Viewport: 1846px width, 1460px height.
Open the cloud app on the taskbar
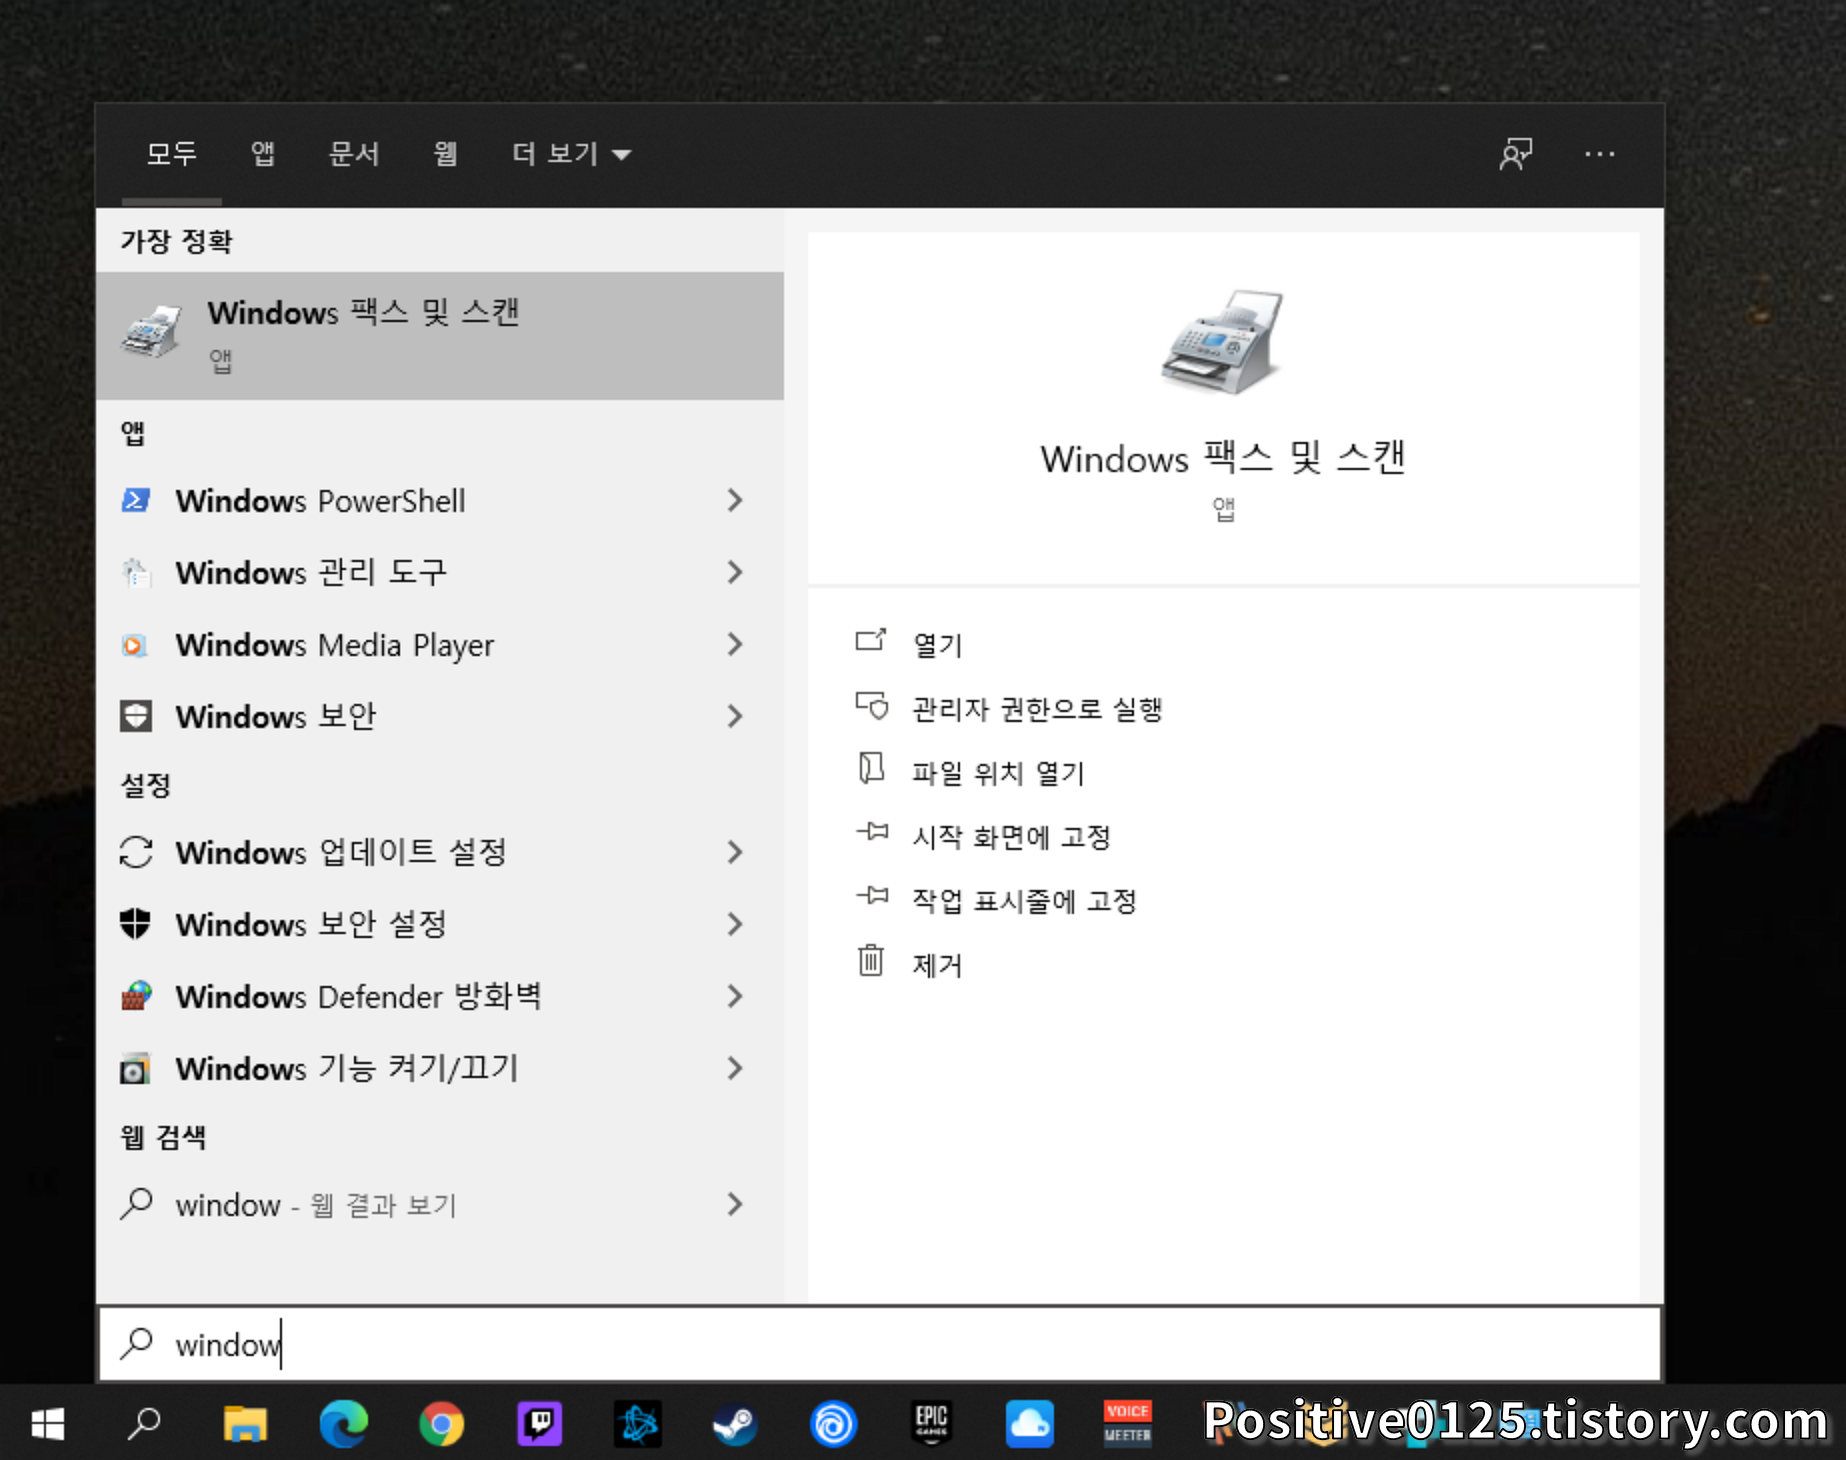click(1029, 1424)
